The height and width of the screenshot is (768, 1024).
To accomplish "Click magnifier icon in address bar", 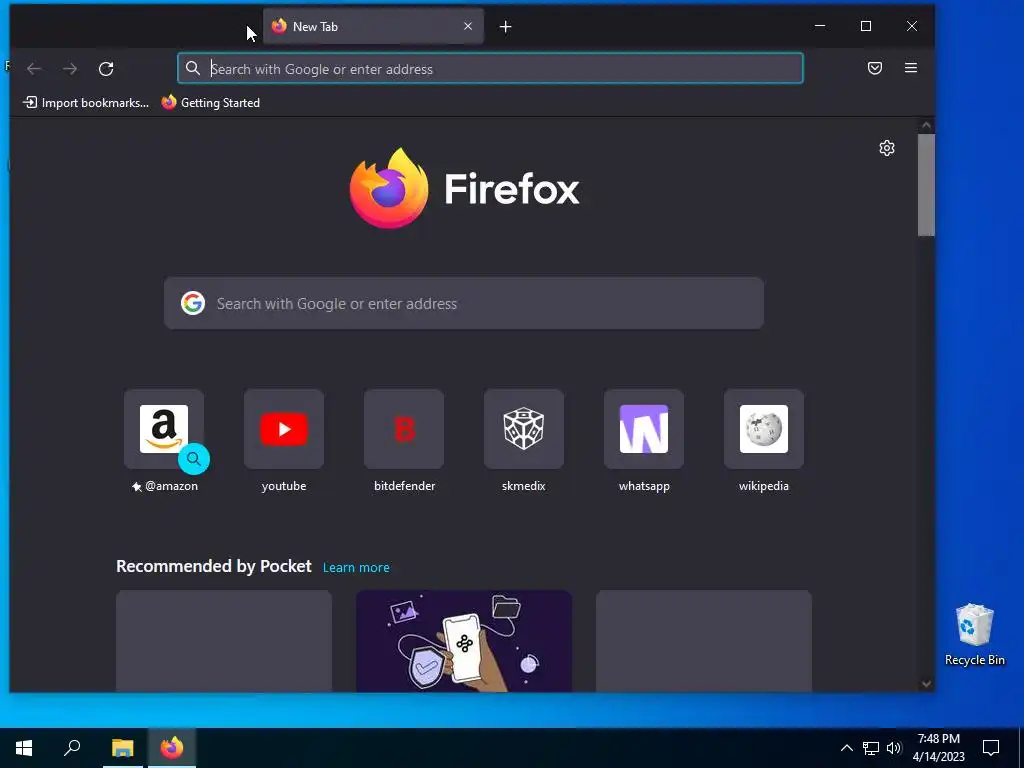I will 193,69.
